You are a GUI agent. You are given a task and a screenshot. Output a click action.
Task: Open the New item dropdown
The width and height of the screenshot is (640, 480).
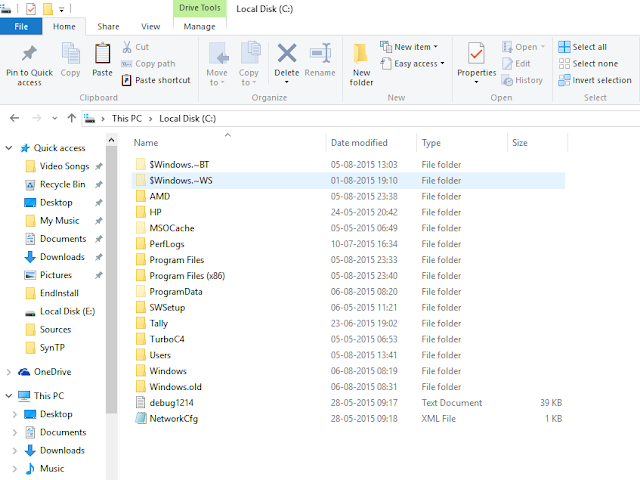(x=436, y=47)
